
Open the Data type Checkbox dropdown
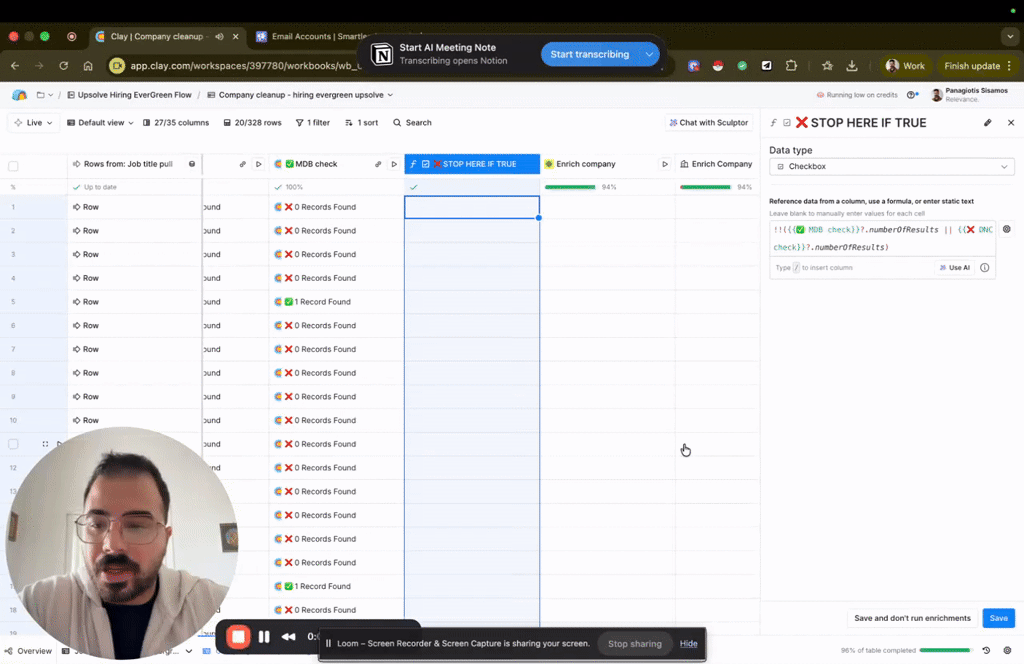(891, 167)
